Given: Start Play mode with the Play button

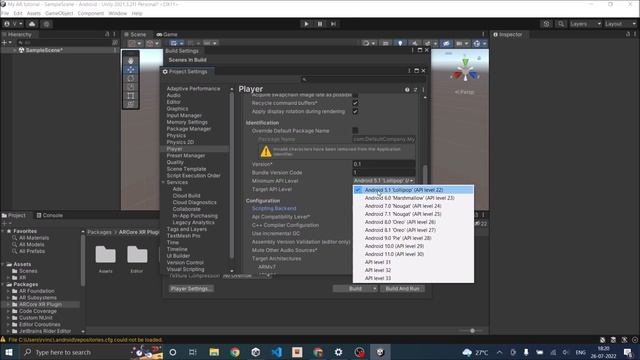Looking at the screenshot, I should [306, 24].
